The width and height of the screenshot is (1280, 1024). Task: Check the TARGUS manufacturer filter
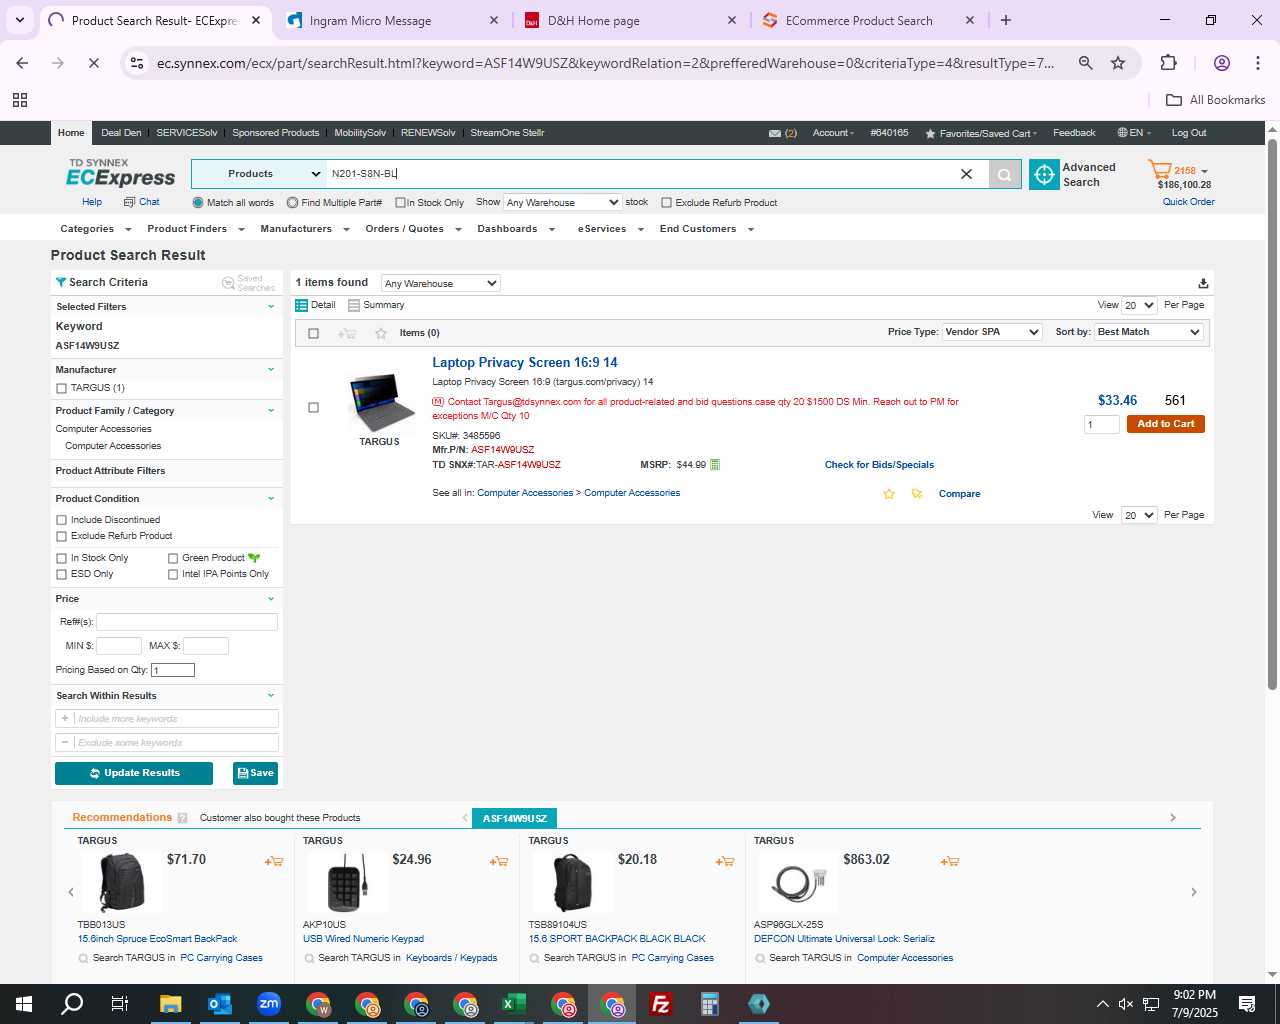pyautogui.click(x=62, y=388)
